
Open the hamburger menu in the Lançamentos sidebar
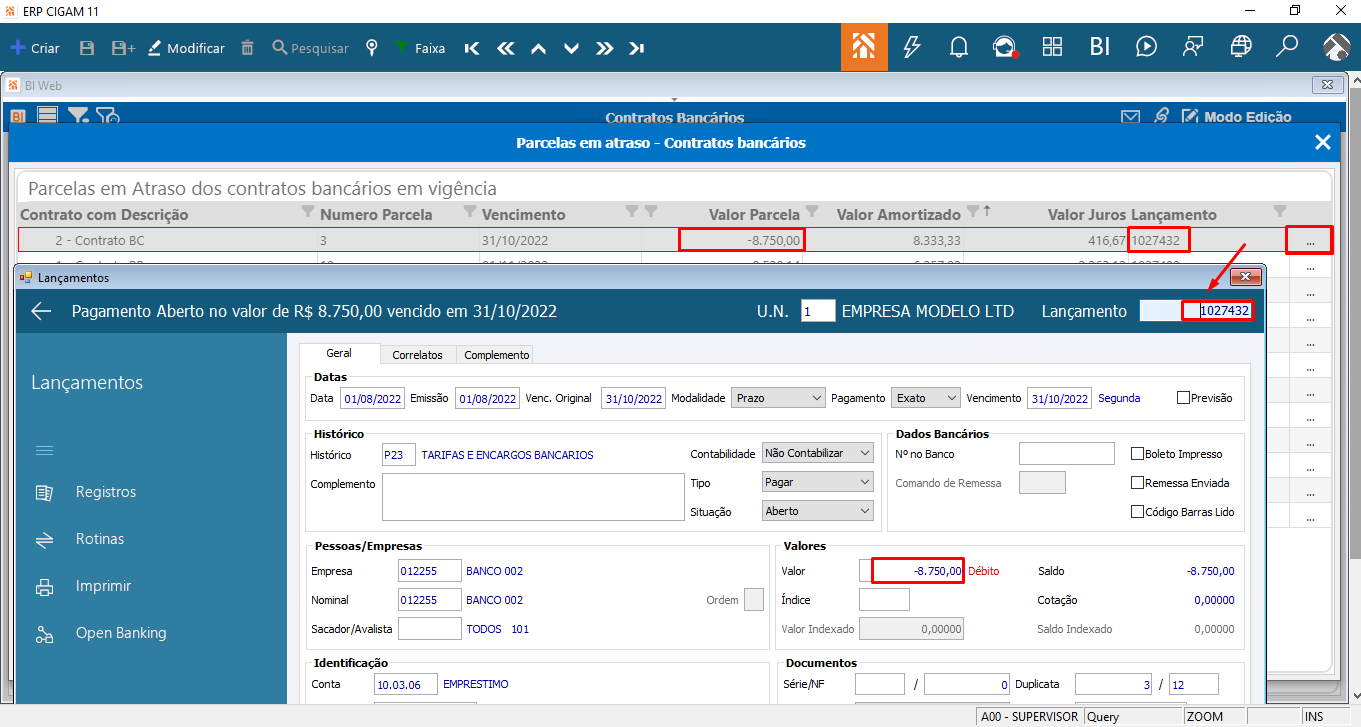(45, 450)
